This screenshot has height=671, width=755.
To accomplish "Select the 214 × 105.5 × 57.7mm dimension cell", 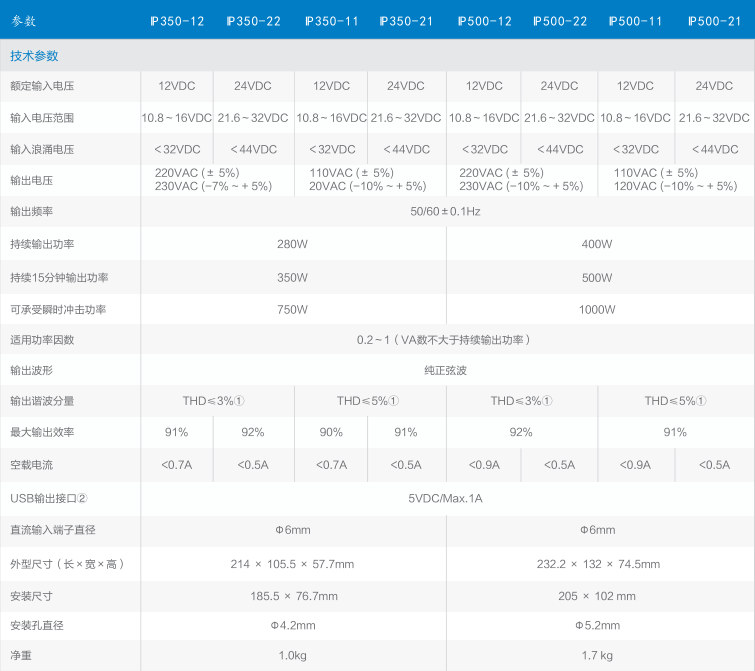I will tap(292, 564).
